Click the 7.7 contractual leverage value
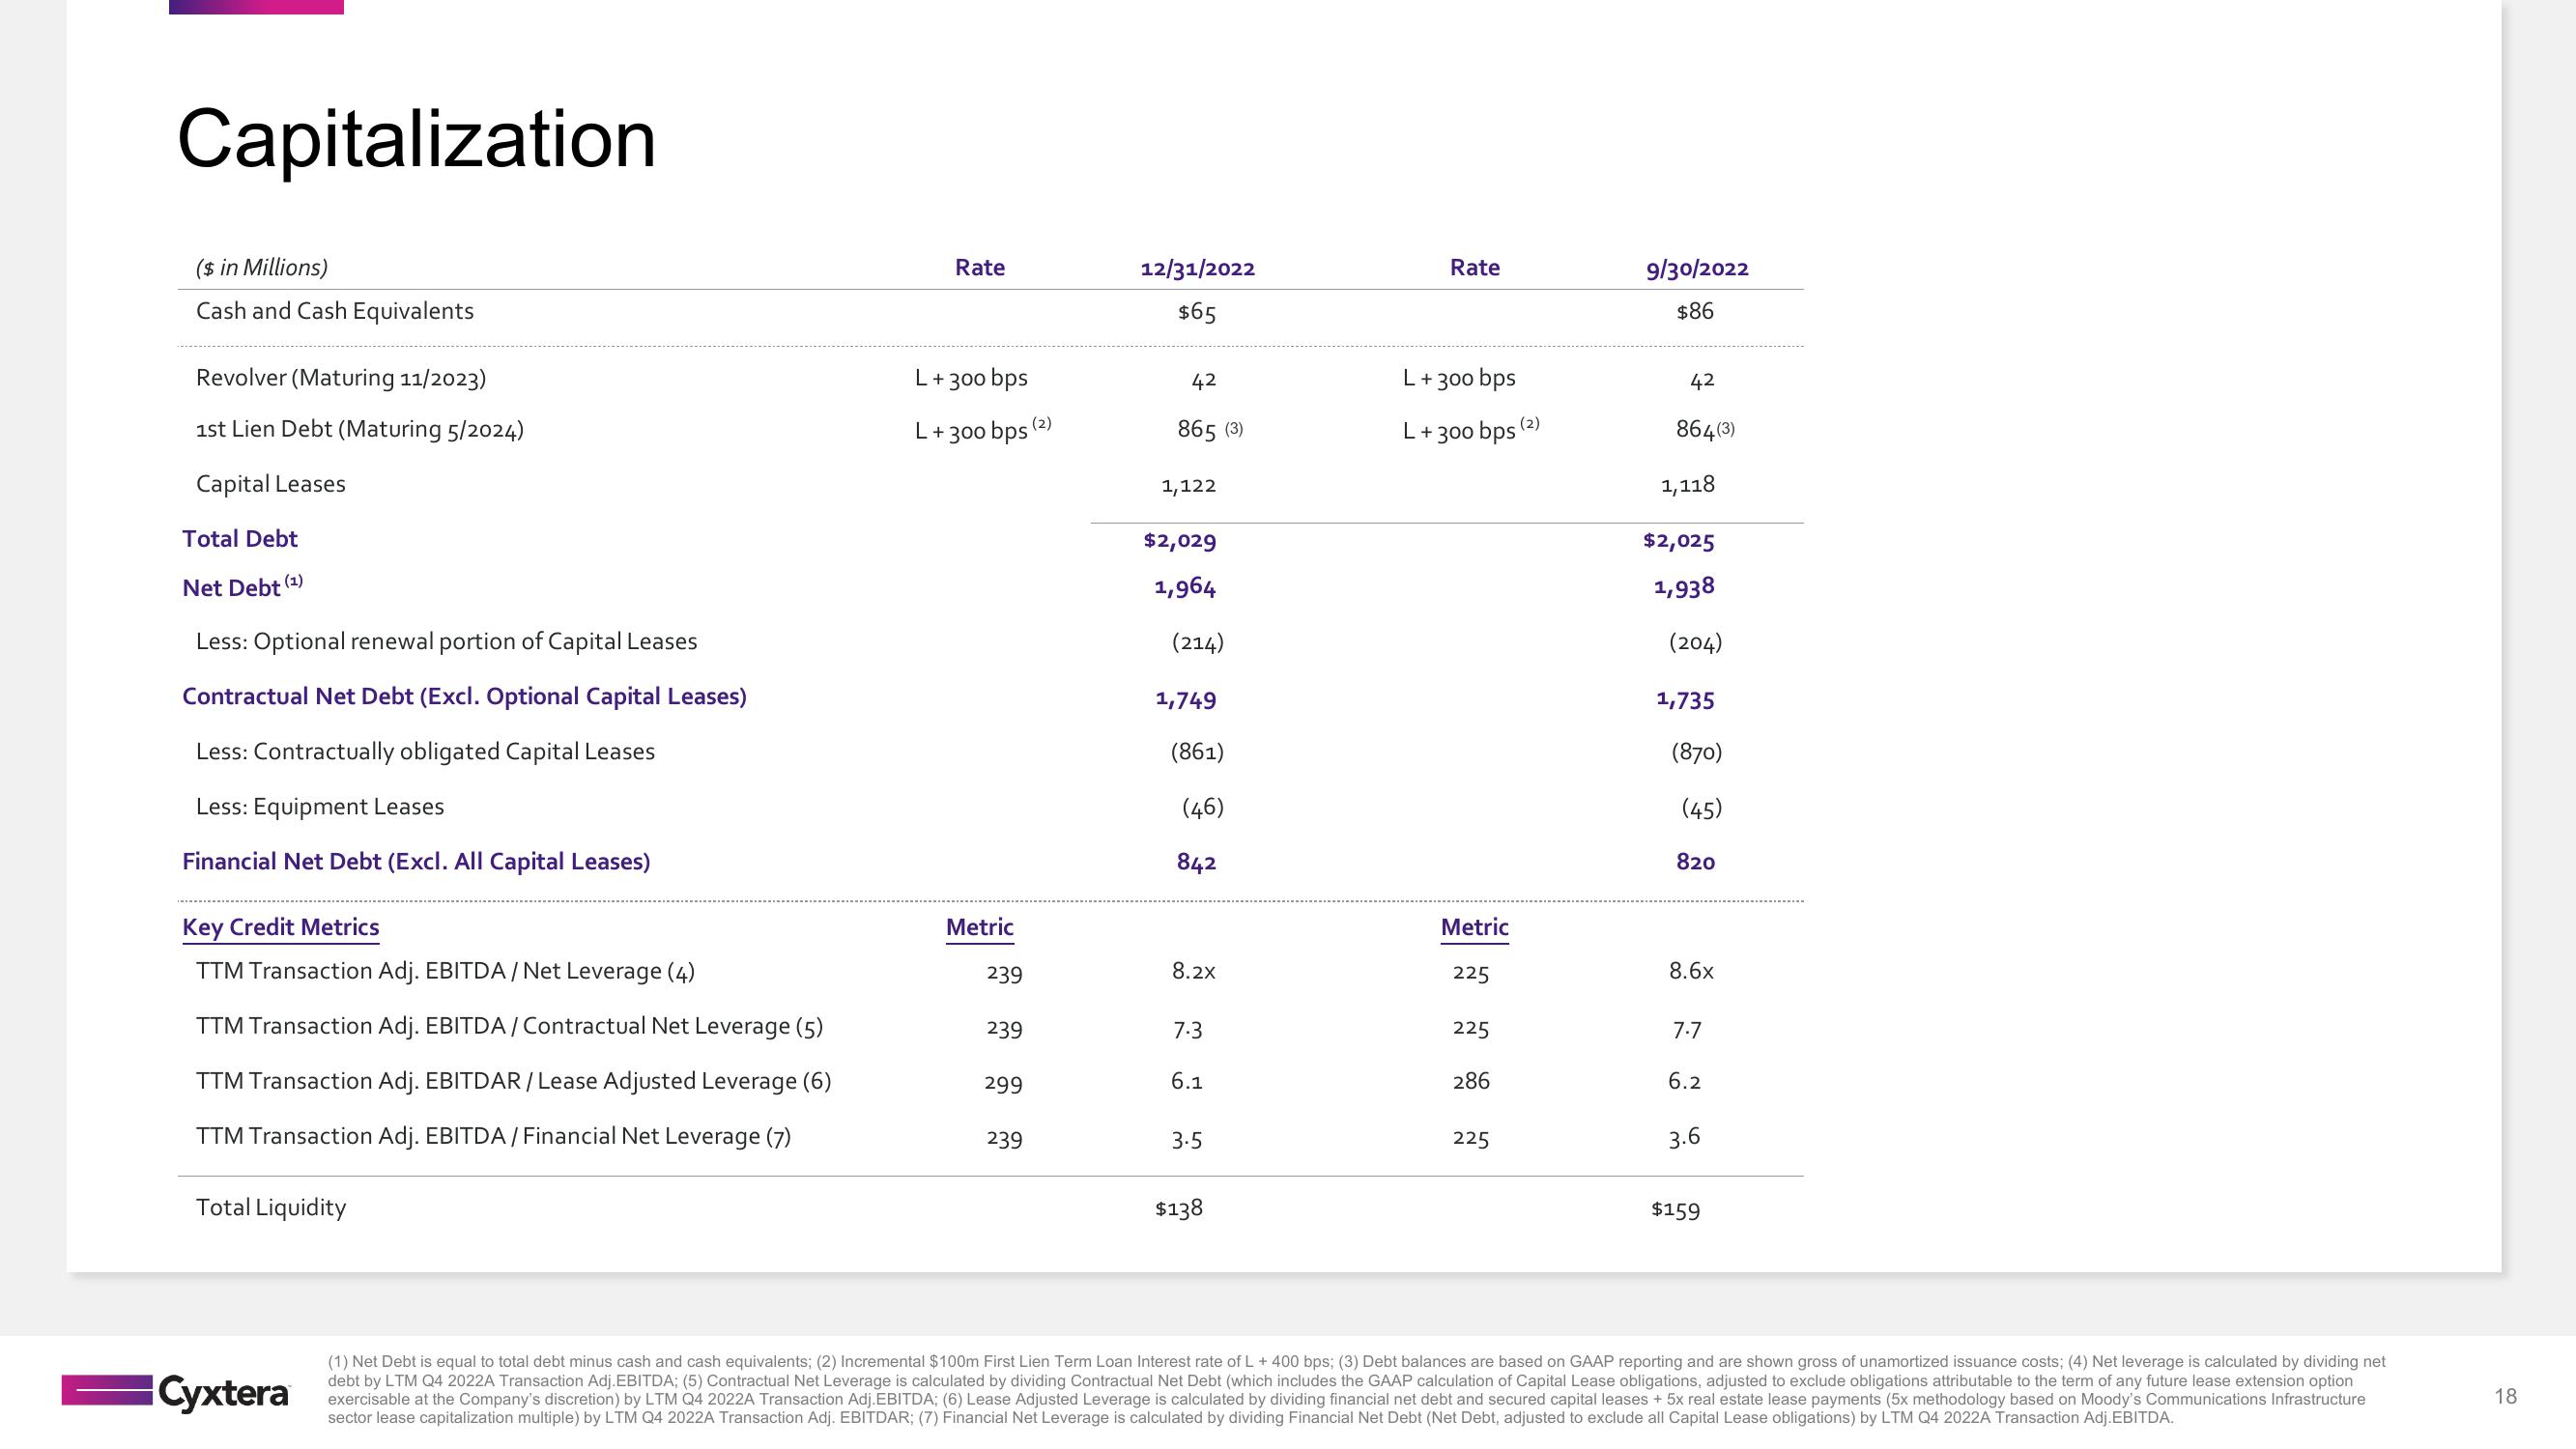 click(x=1687, y=1028)
